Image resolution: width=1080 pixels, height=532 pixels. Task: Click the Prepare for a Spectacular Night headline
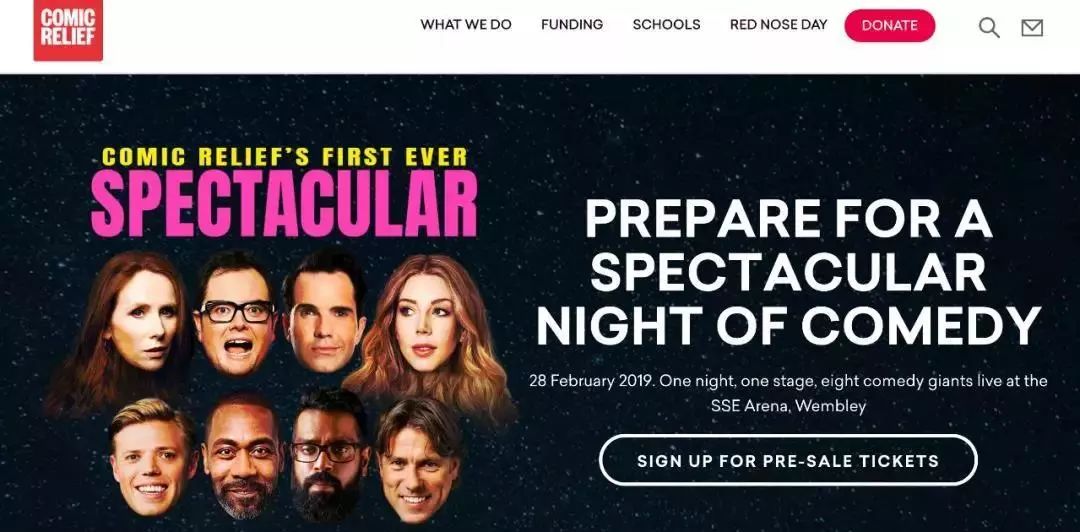pos(788,273)
